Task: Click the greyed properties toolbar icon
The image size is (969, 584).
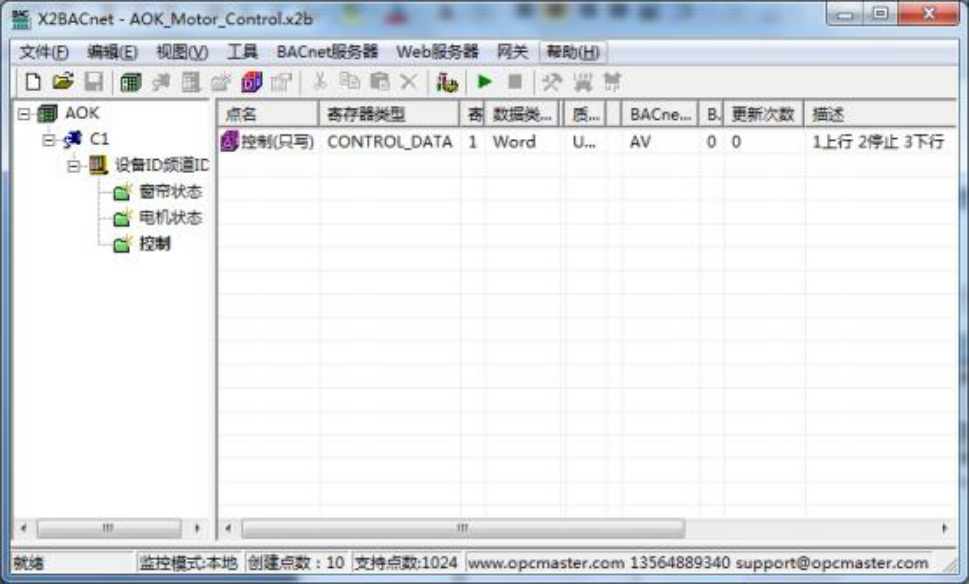Action: [x=282, y=82]
